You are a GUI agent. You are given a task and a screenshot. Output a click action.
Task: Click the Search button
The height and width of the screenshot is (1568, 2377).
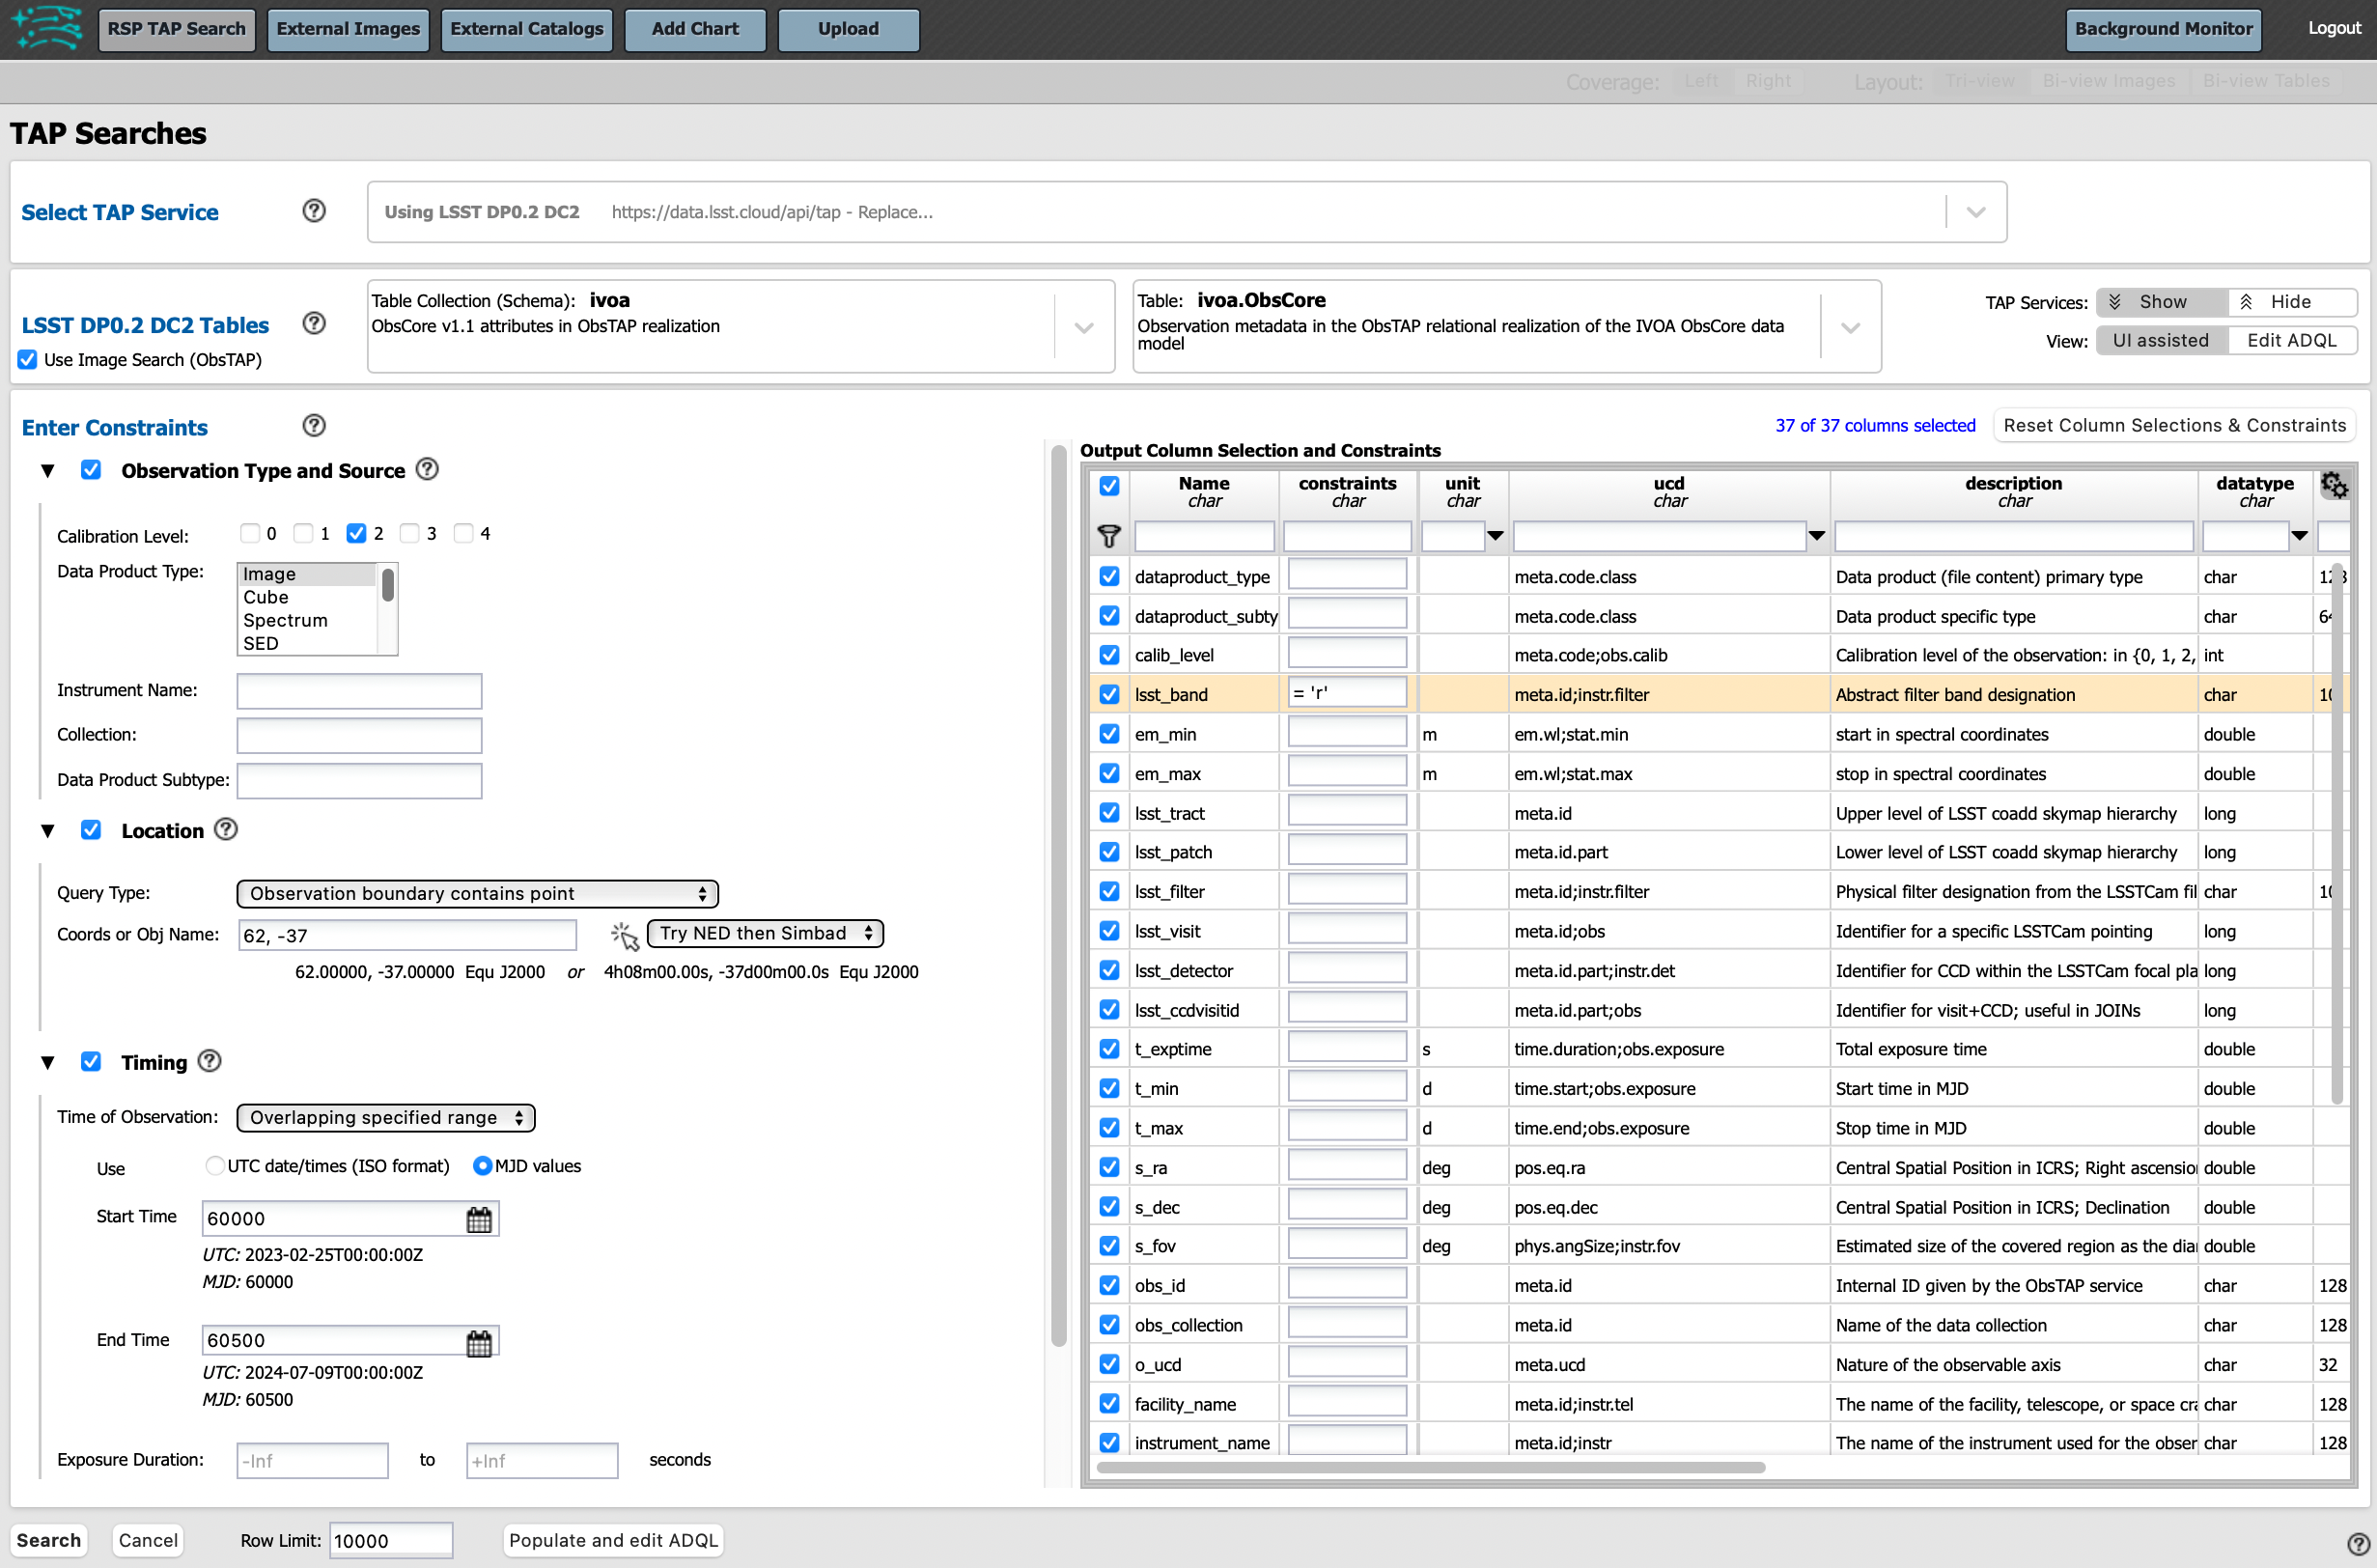tap(49, 1540)
